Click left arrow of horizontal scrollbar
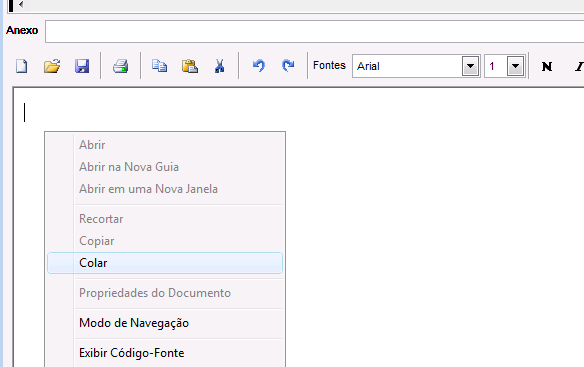Viewport: 584px width, 367px height. [x=21, y=5]
